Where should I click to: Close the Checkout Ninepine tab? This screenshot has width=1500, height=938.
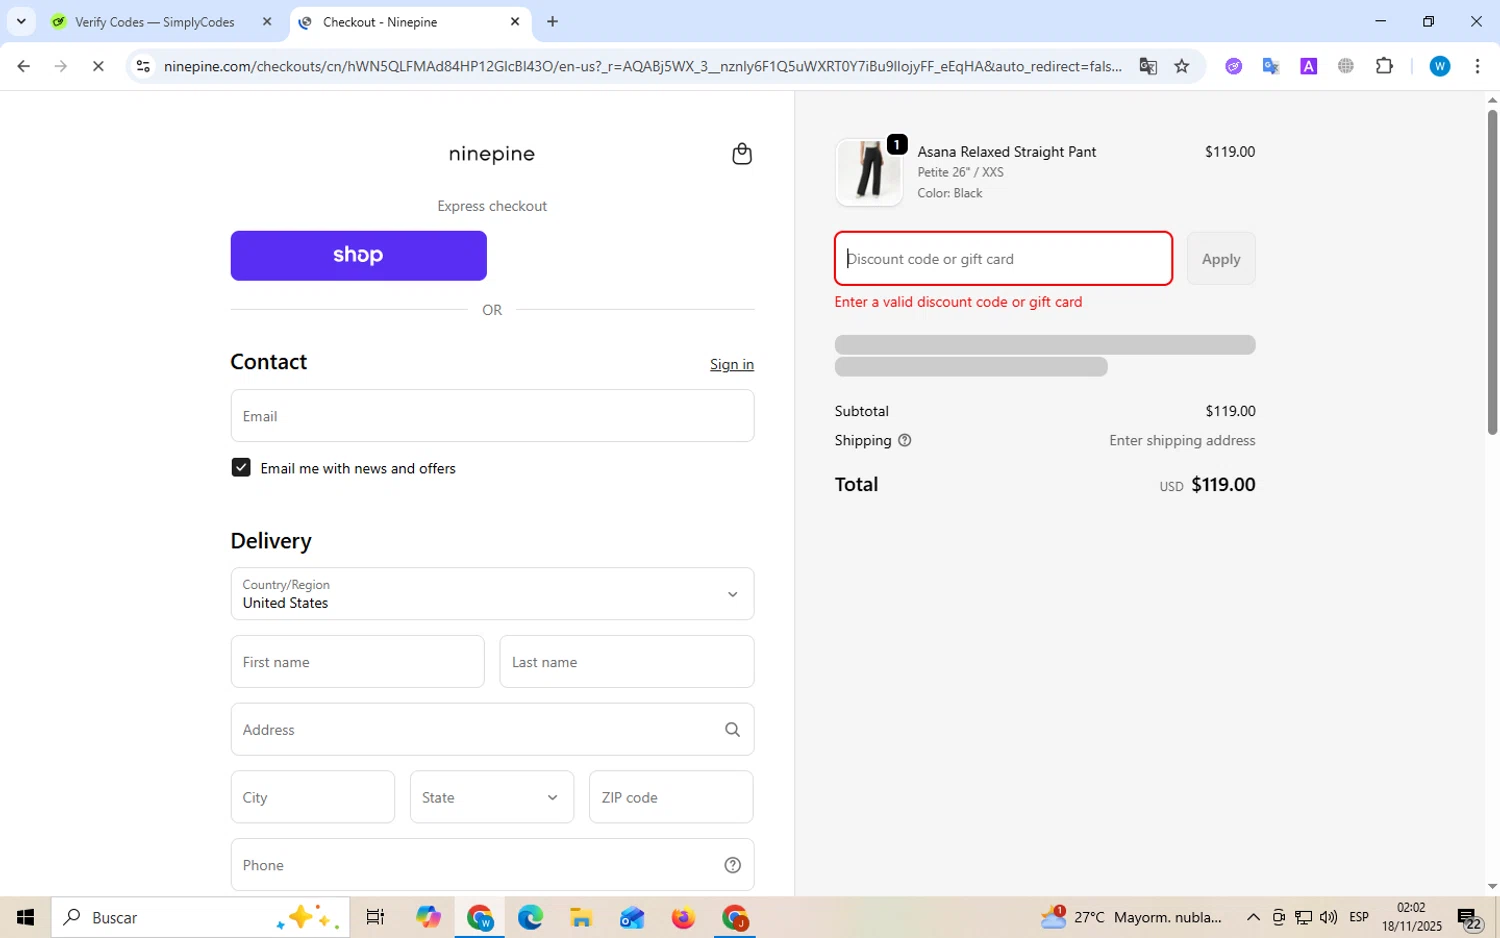(515, 21)
